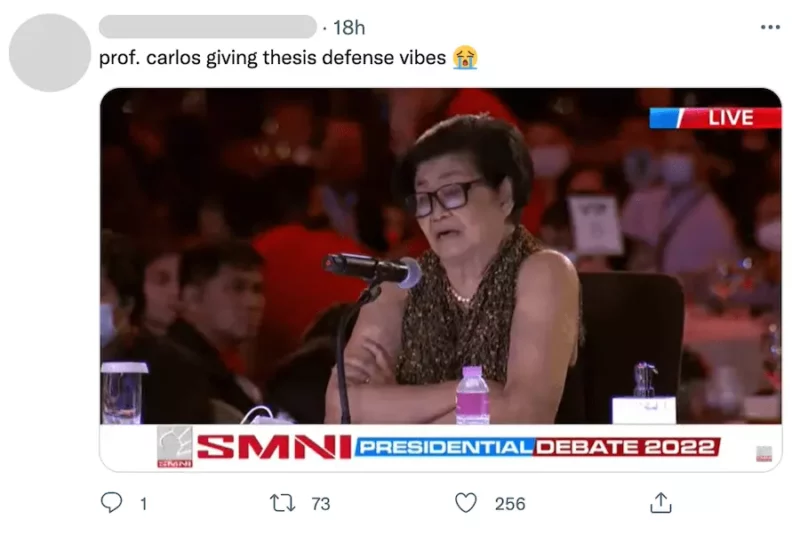Viewport: 800px width, 535px height.
Task: Click the LIVE badge on the video
Action: point(715,118)
